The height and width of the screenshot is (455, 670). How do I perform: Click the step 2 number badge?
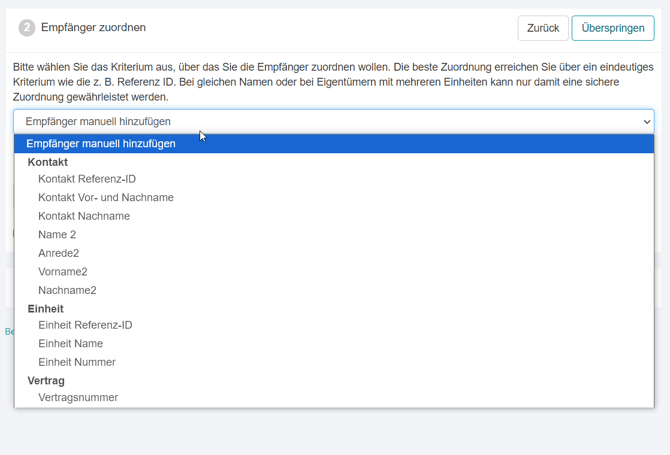click(x=27, y=28)
